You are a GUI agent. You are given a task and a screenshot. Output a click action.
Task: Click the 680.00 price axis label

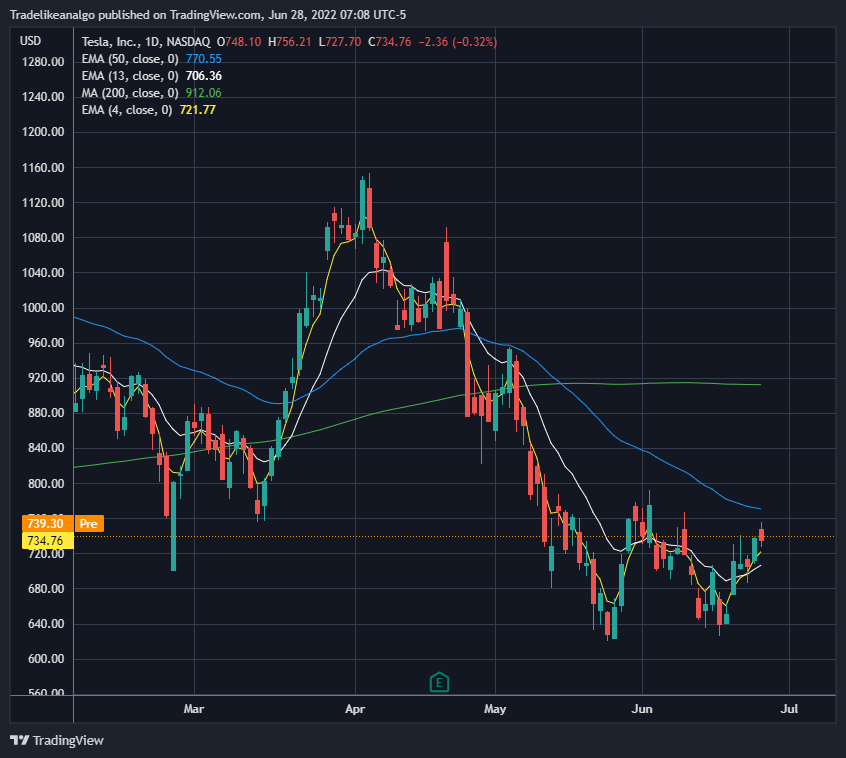(x=46, y=589)
